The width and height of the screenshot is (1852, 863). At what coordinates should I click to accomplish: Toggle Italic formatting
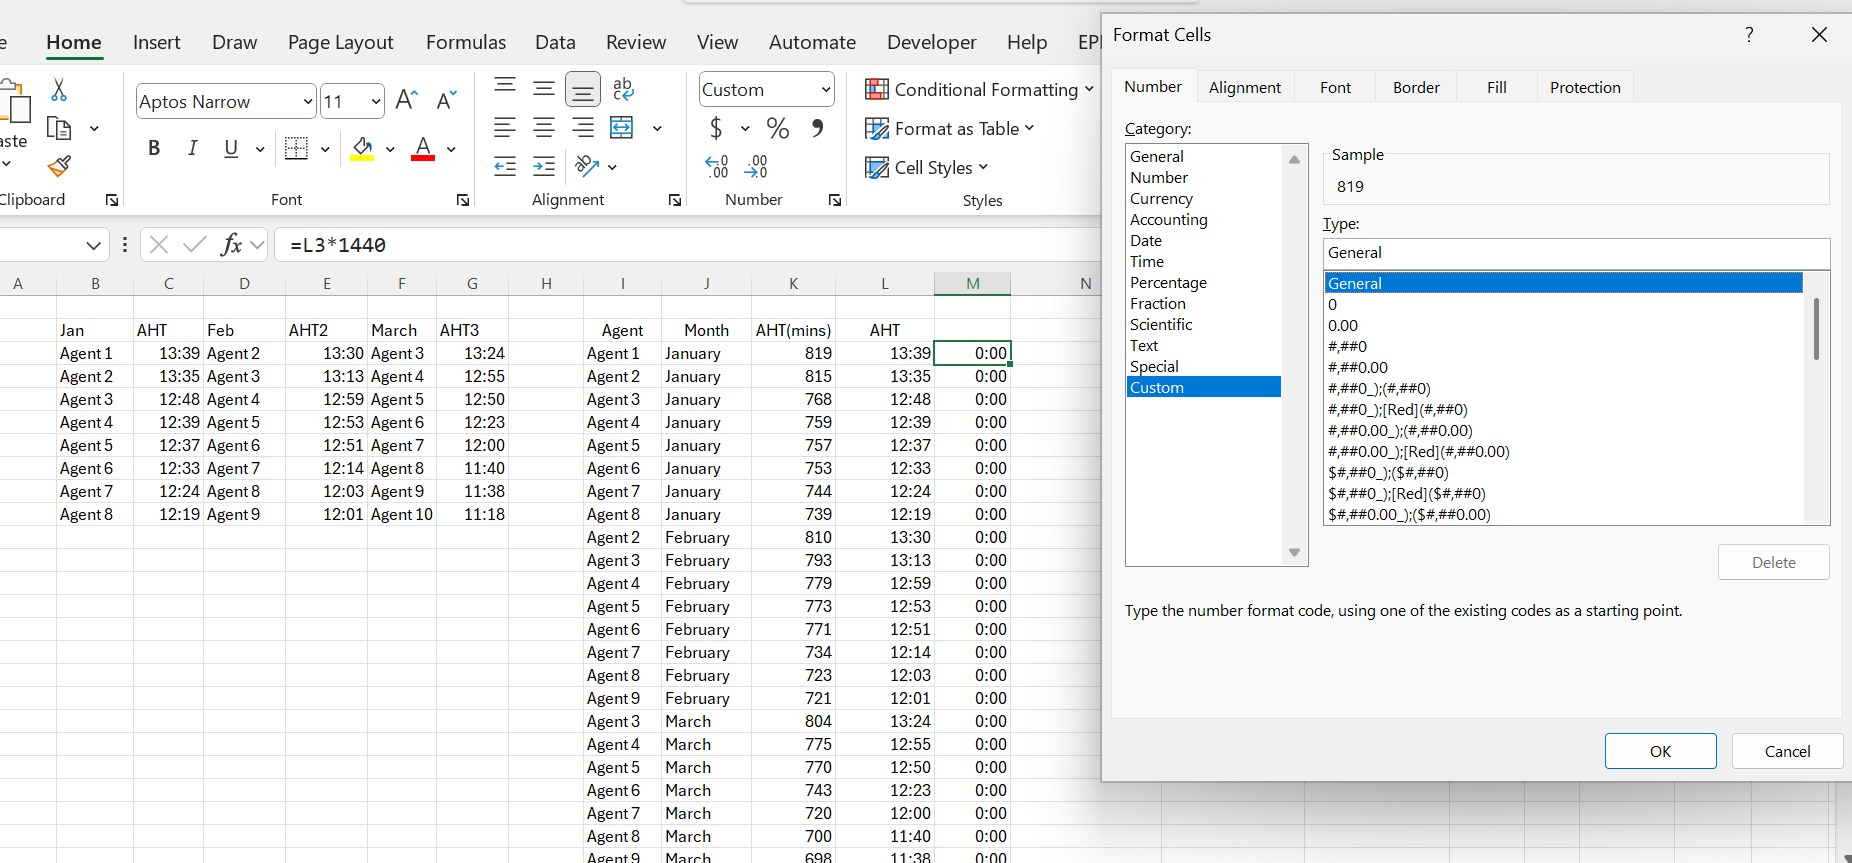click(x=192, y=148)
